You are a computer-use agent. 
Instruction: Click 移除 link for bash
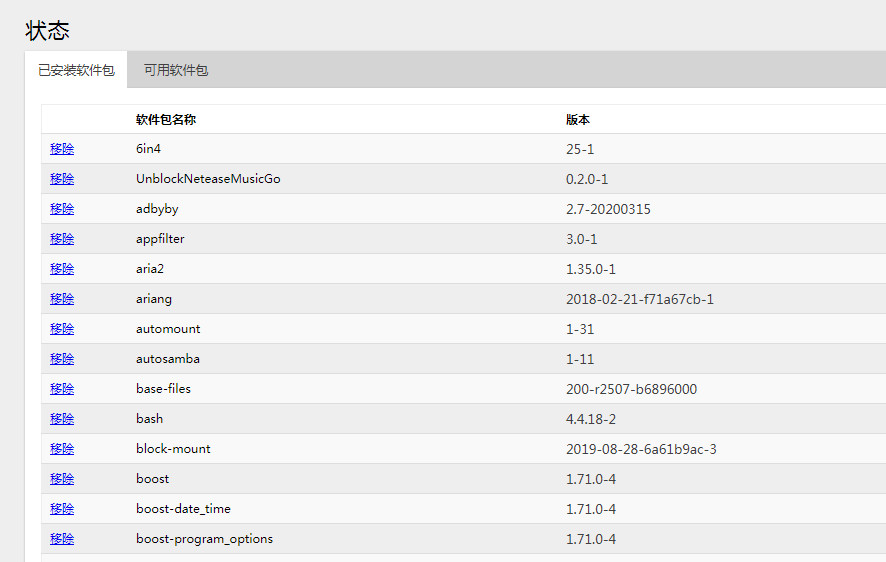pos(62,419)
